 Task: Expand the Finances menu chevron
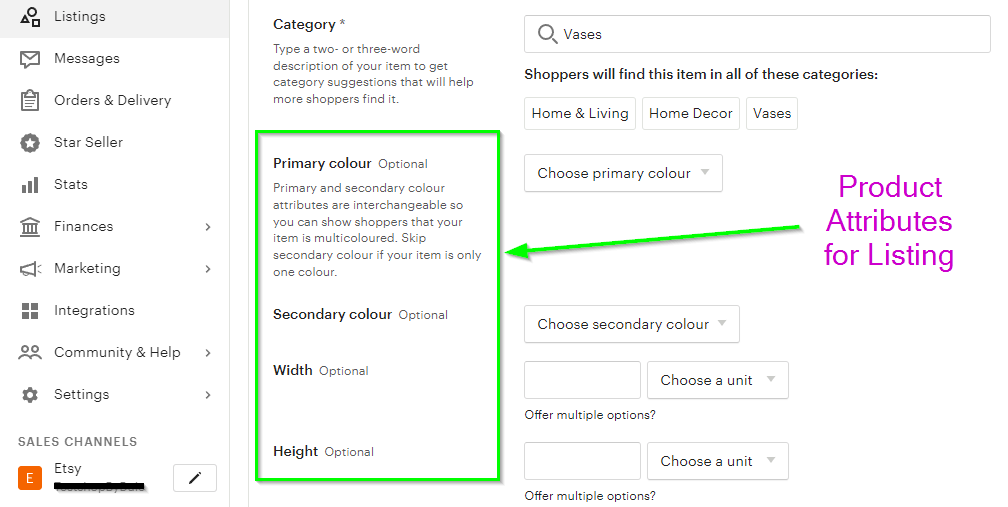(x=208, y=227)
